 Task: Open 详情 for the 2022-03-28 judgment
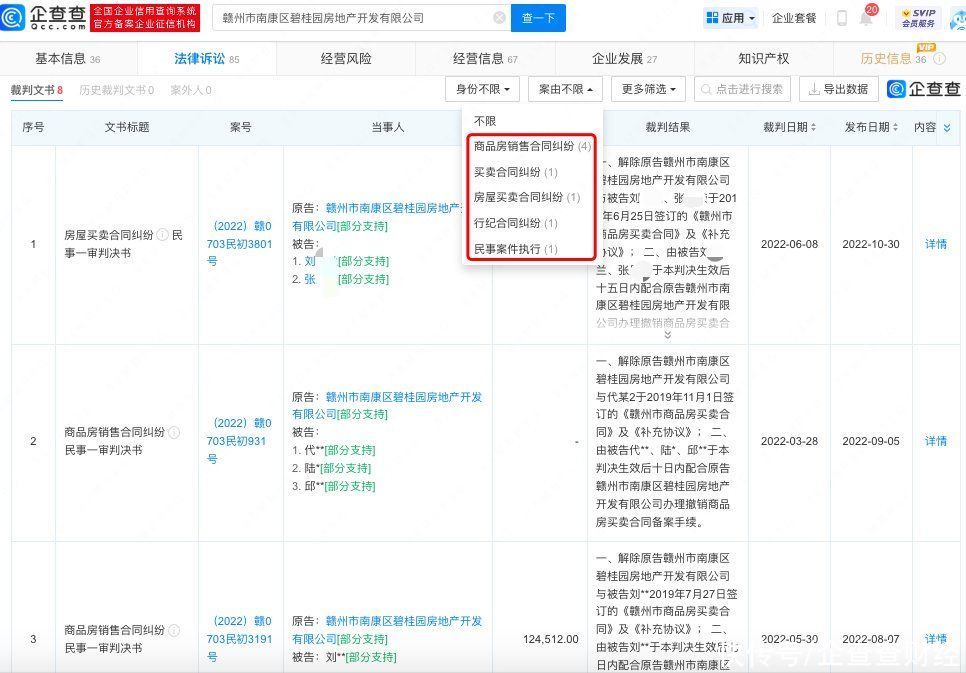click(x=935, y=441)
